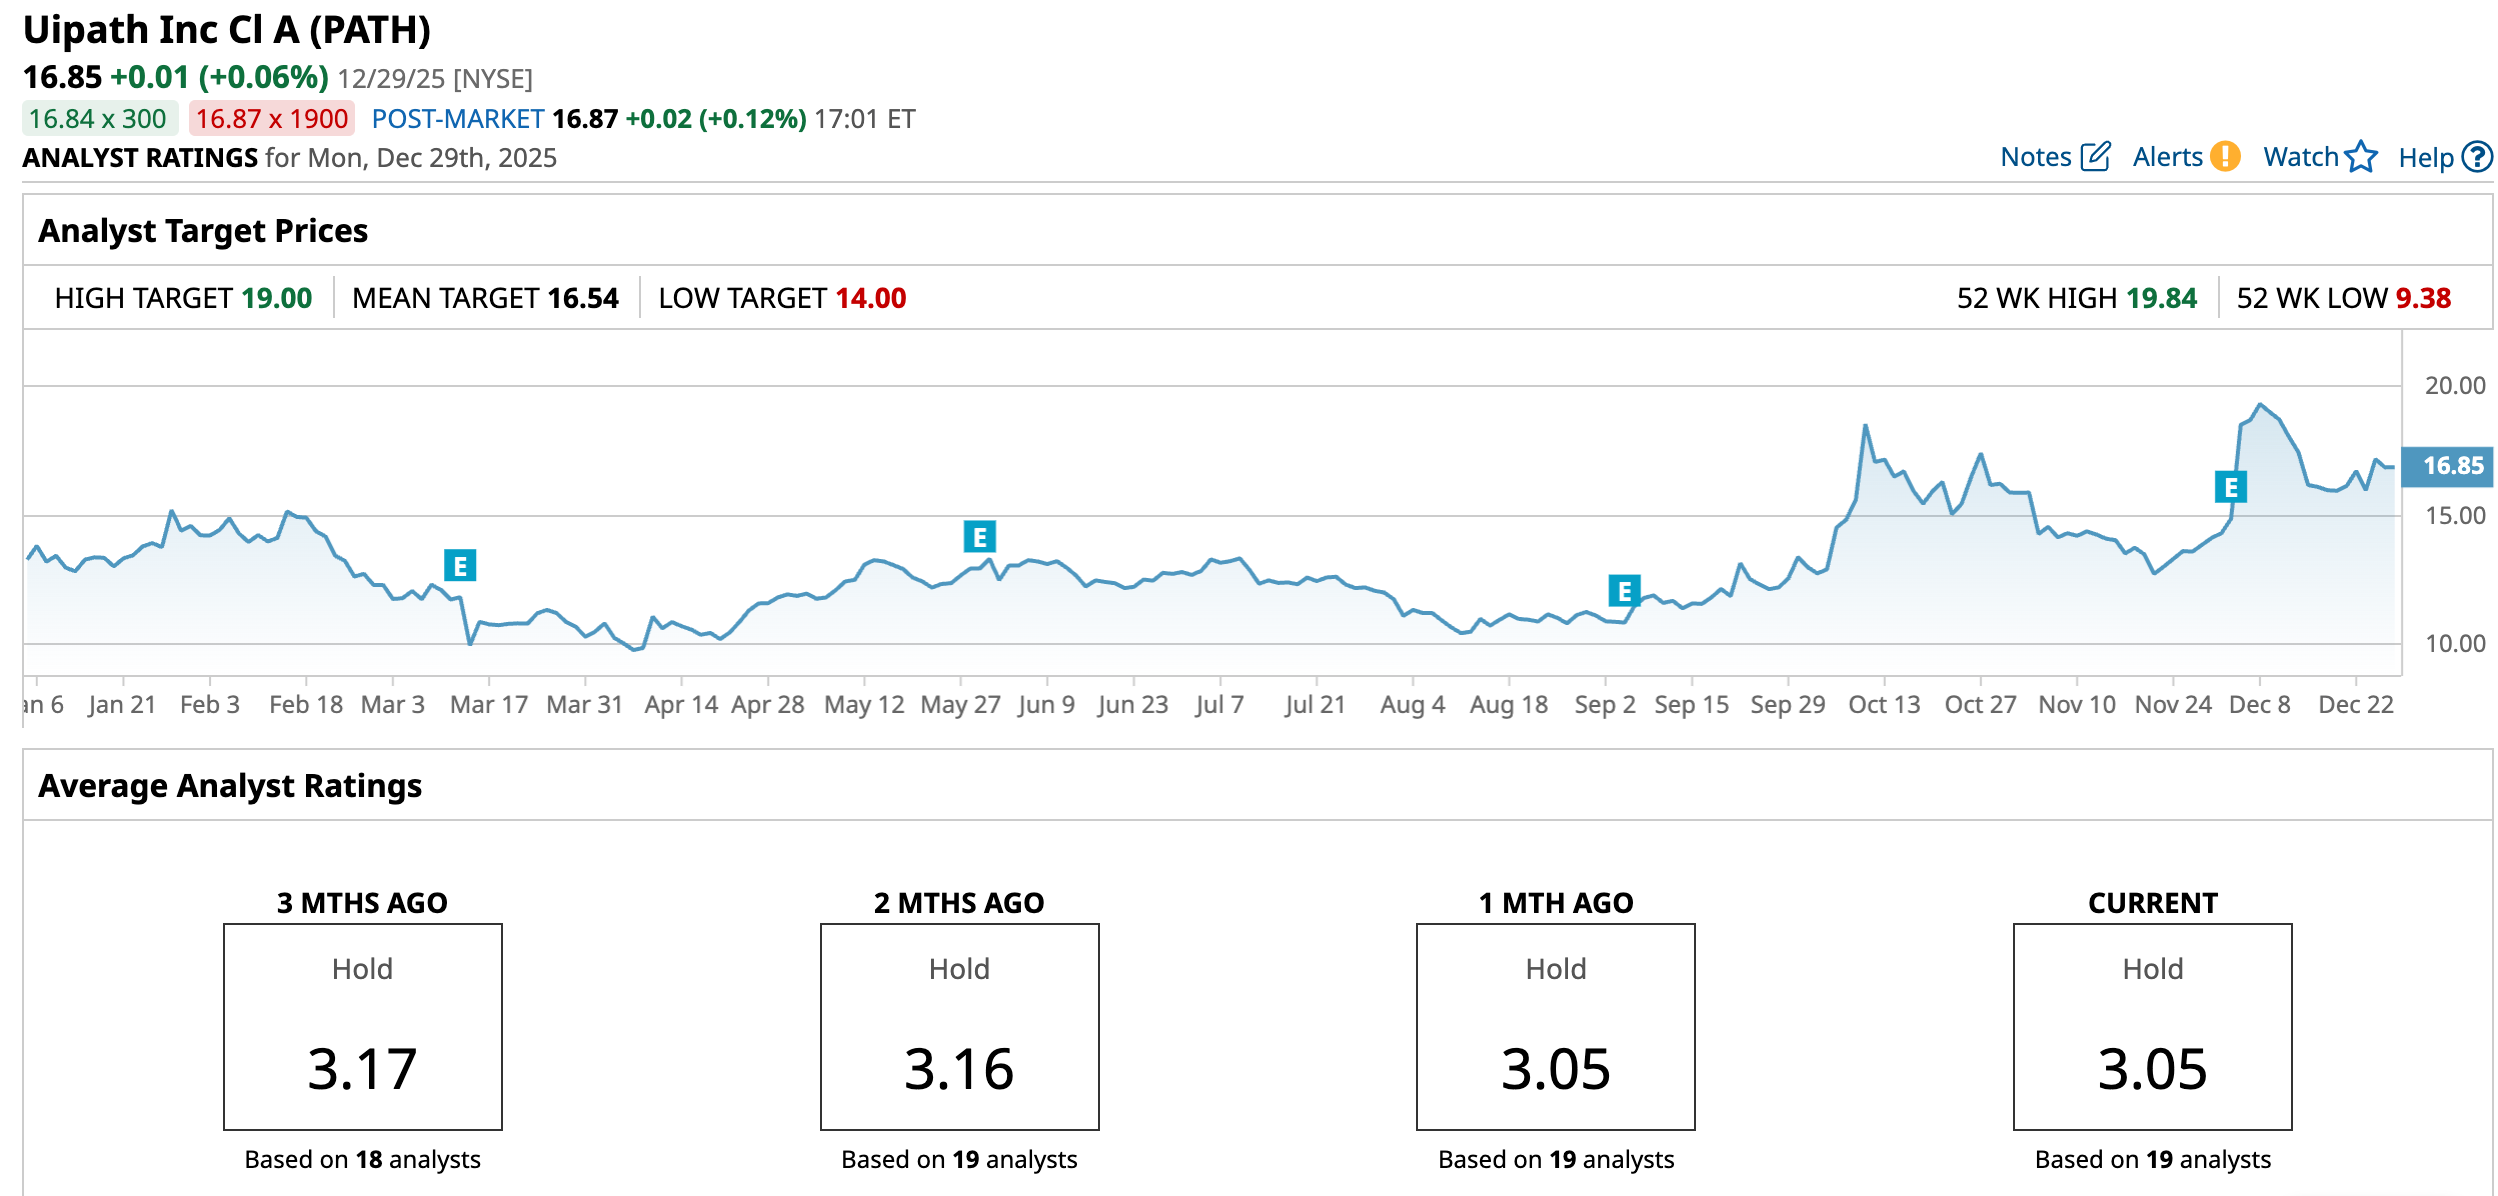Click the earnings E marker near Dec 8
Image resolution: width=2498 pixels, height=1196 pixels.
click(2230, 487)
